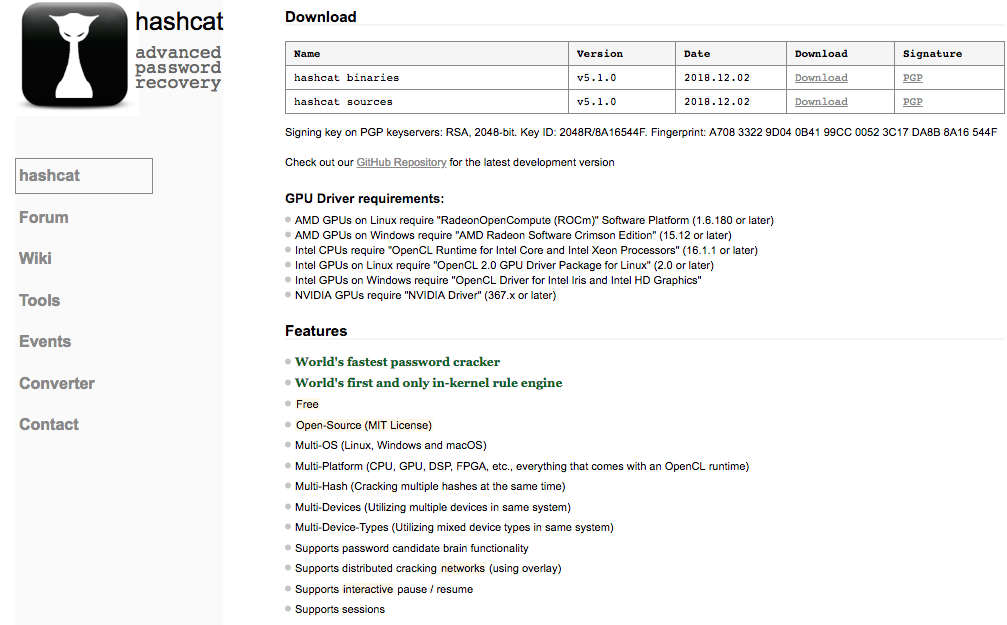Open the Events sidebar page
This screenshot has height=625, width=1007.
click(45, 342)
